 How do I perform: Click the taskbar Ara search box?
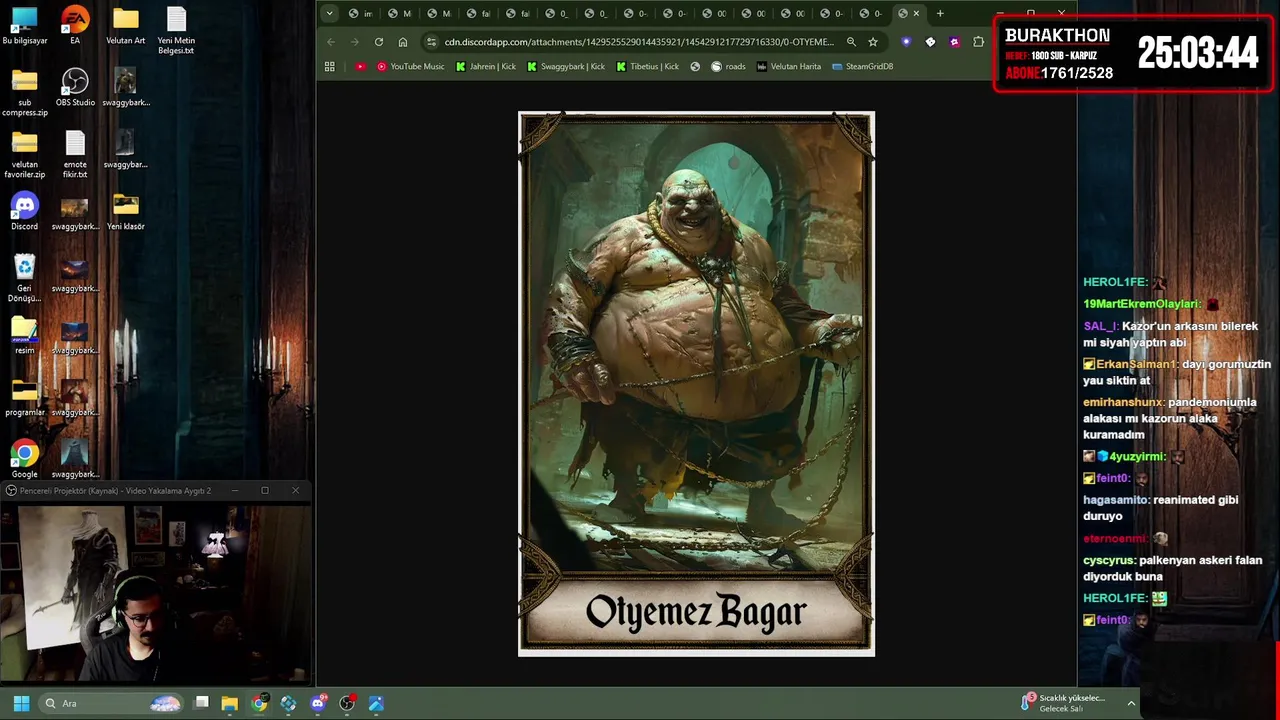pyautogui.click(x=112, y=703)
